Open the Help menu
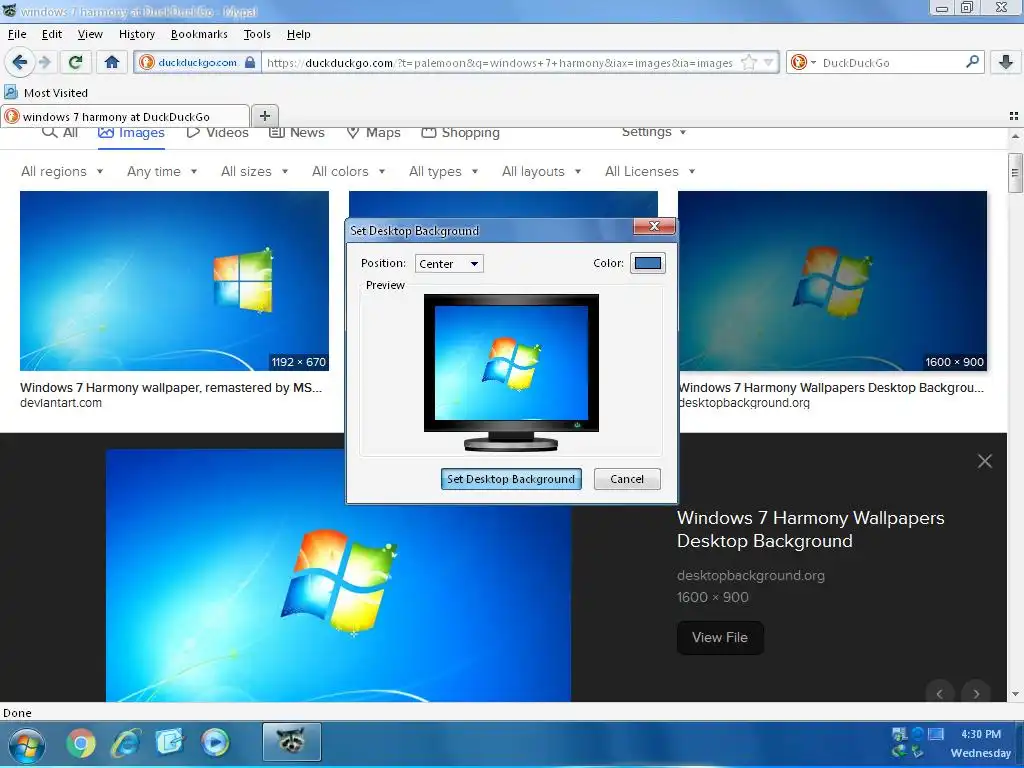This screenshot has width=1024, height=768. coord(298,34)
